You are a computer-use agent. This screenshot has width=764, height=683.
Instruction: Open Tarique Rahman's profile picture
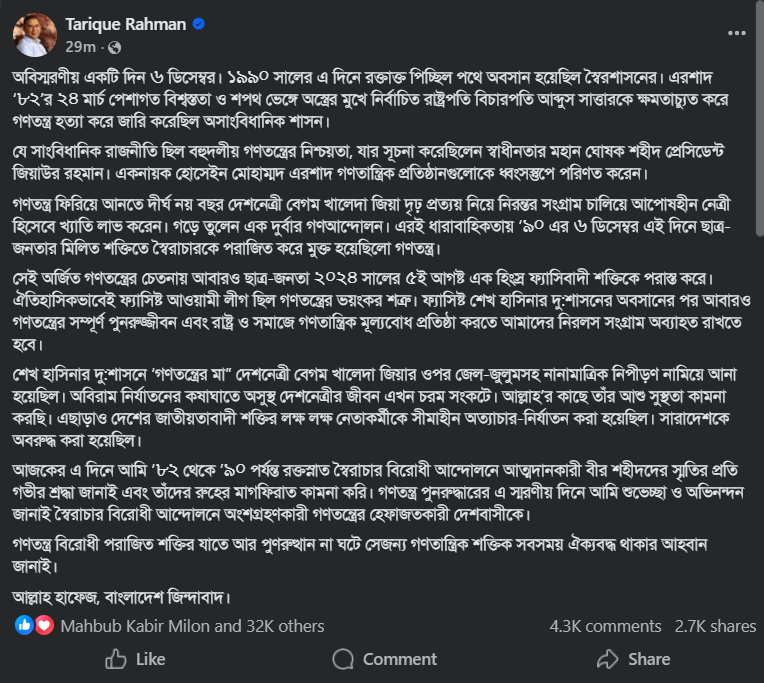pyautogui.click(x=35, y=35)
